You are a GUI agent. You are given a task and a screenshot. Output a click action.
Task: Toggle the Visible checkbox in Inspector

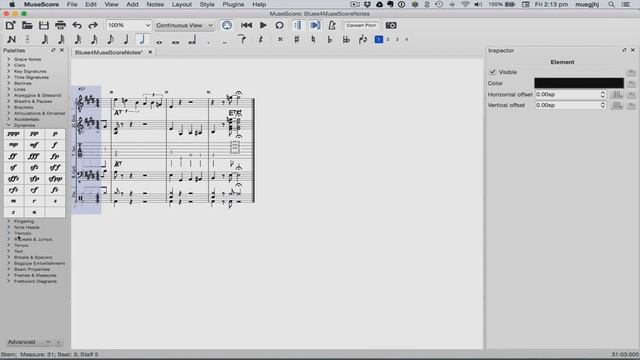pos(493,72)
